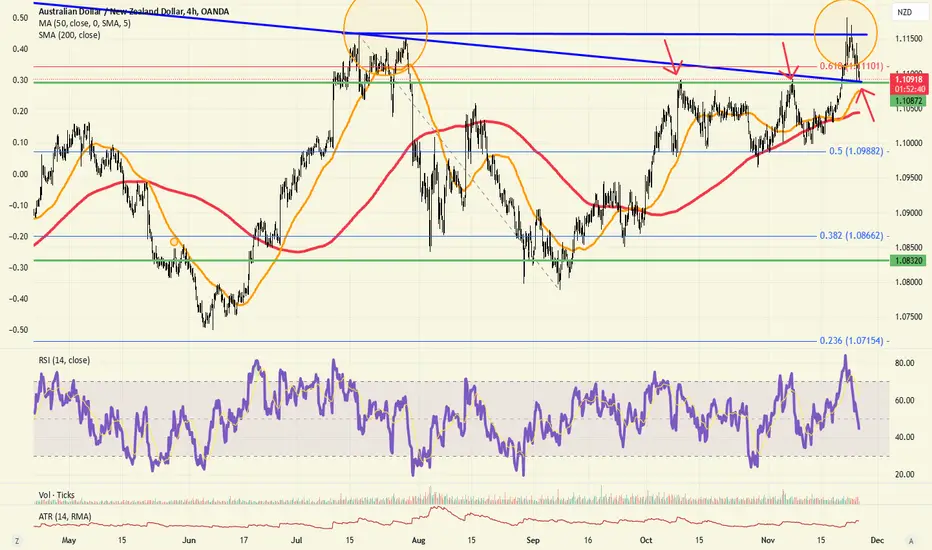Click the RSI 80.00 scale label
The image size is (932, 550).
click(x=905, y=363)
